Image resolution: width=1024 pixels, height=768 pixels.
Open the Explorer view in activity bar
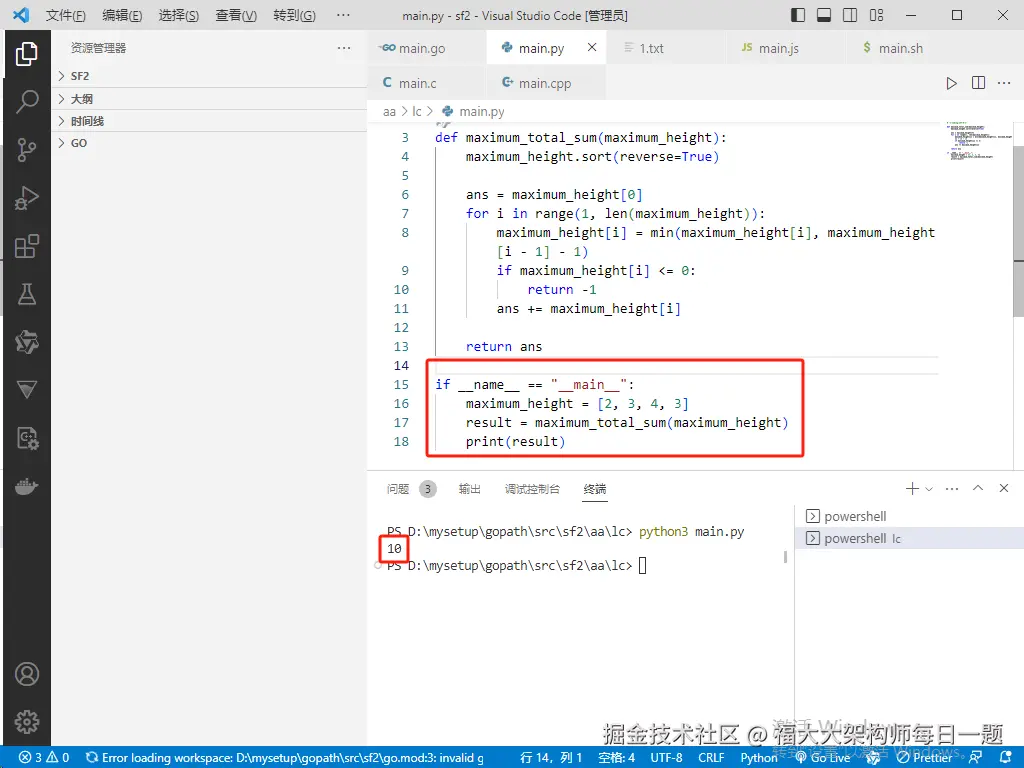pos(26,53)
